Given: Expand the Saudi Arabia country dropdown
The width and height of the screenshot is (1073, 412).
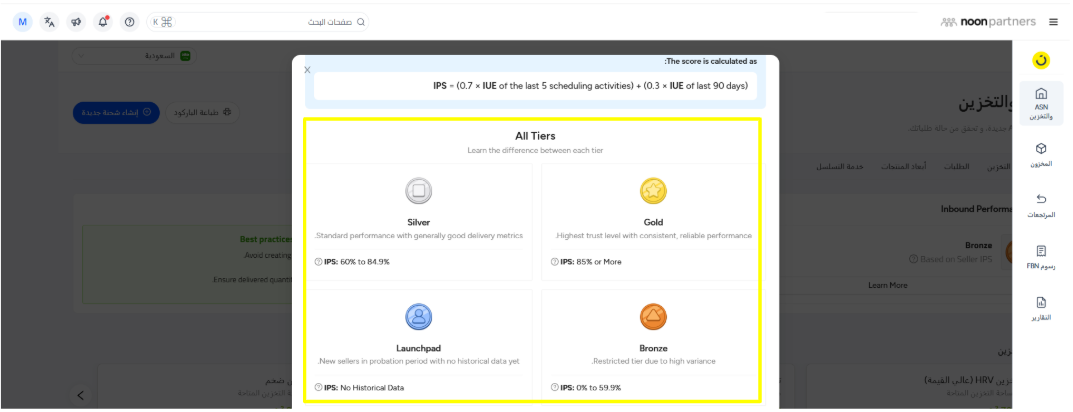Looking at the screenshot, I should 135,56.
